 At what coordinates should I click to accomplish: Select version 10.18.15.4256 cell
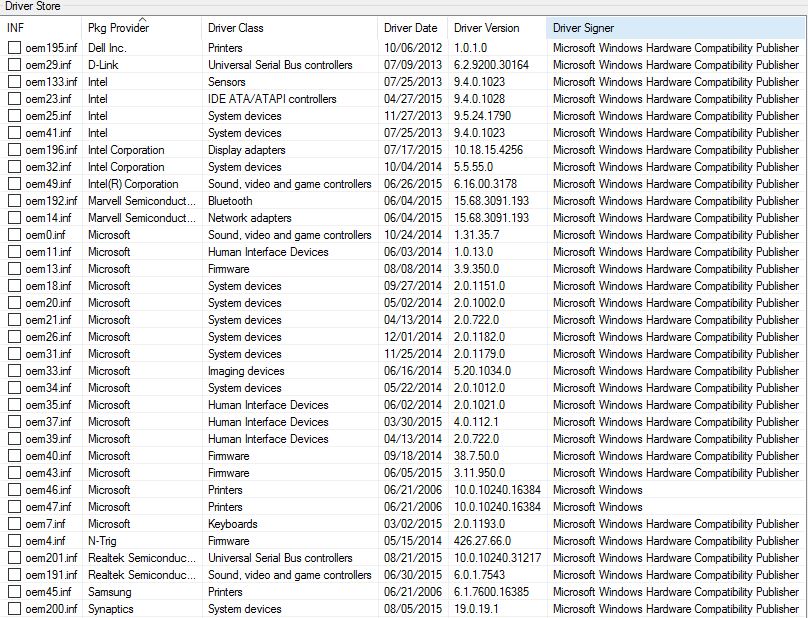(x=489, y=150)
